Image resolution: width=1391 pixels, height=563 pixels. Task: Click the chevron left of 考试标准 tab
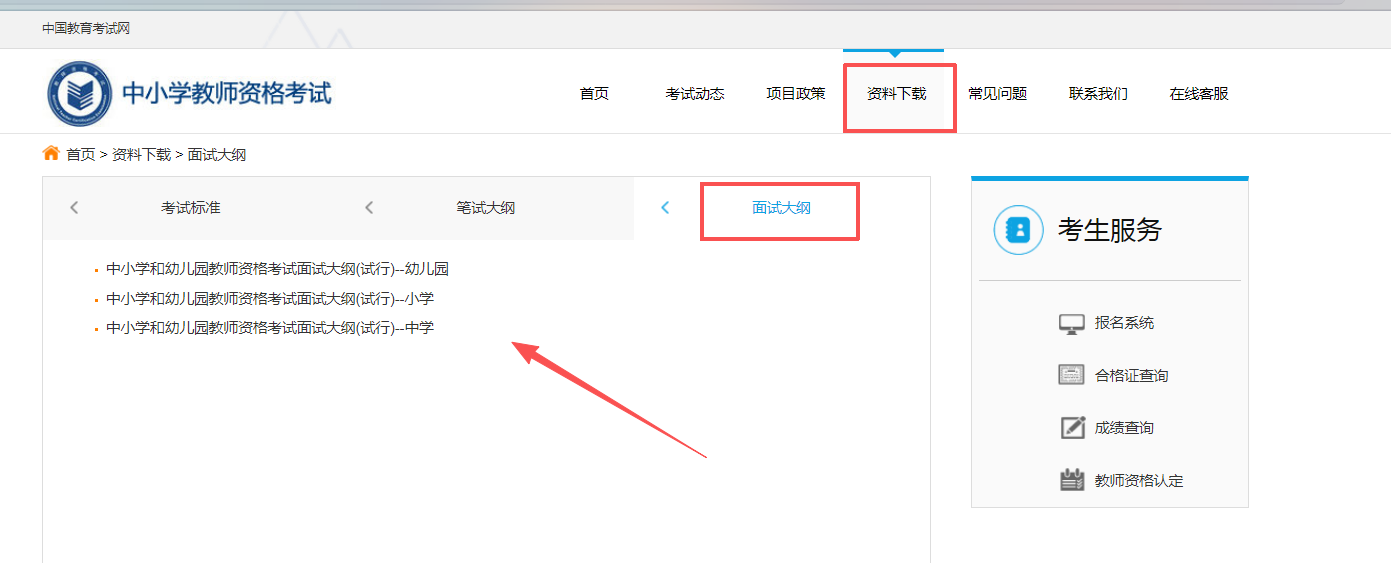click(74, 208)
